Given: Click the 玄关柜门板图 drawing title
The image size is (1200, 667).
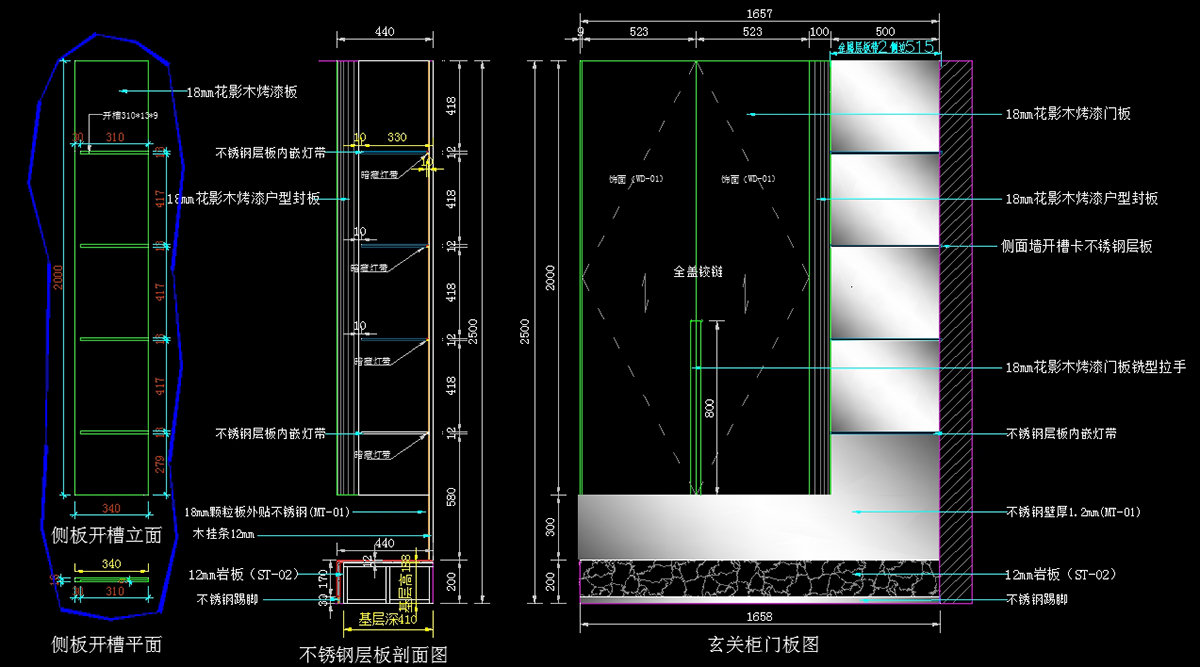Looking at the screenshot, I should click(763, 645).
